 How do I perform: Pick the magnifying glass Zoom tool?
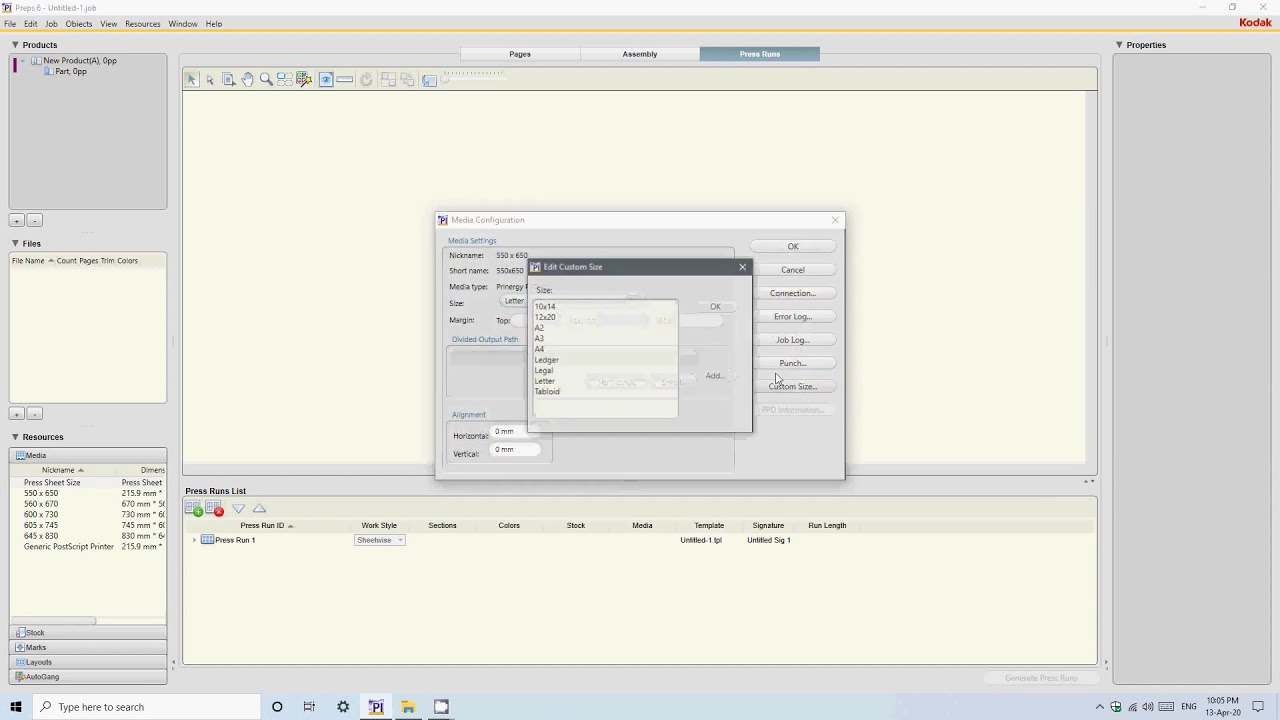[266, 79]
